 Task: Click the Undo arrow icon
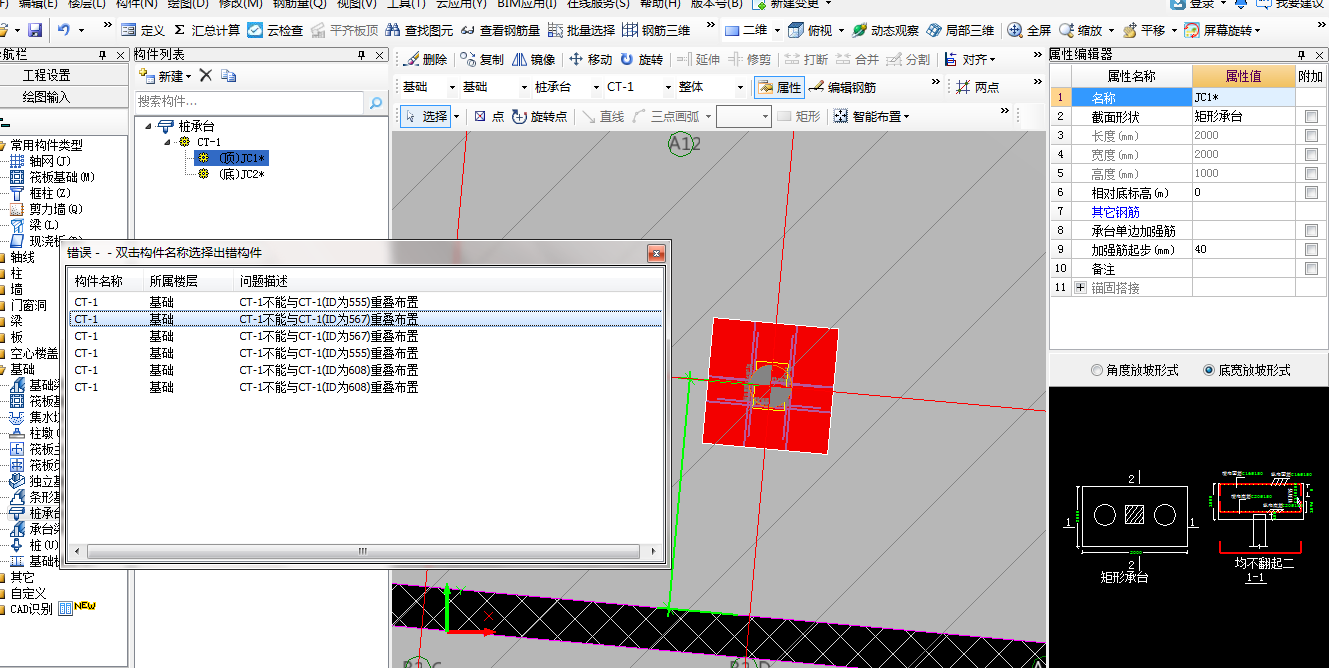click(x=64, y=31)
